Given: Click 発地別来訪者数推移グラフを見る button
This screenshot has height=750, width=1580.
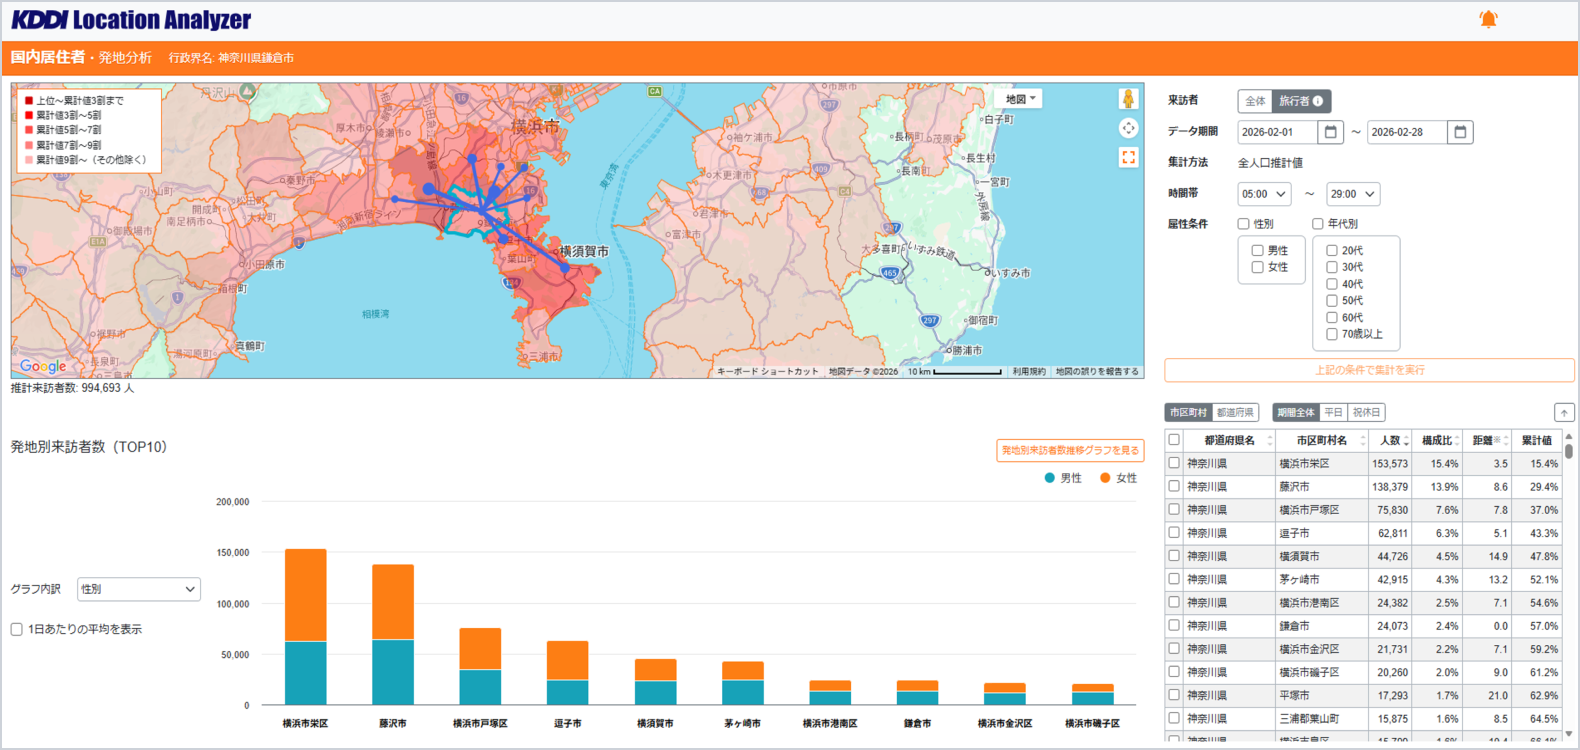Looking at the screenshot, I should tap(1070, 450).
